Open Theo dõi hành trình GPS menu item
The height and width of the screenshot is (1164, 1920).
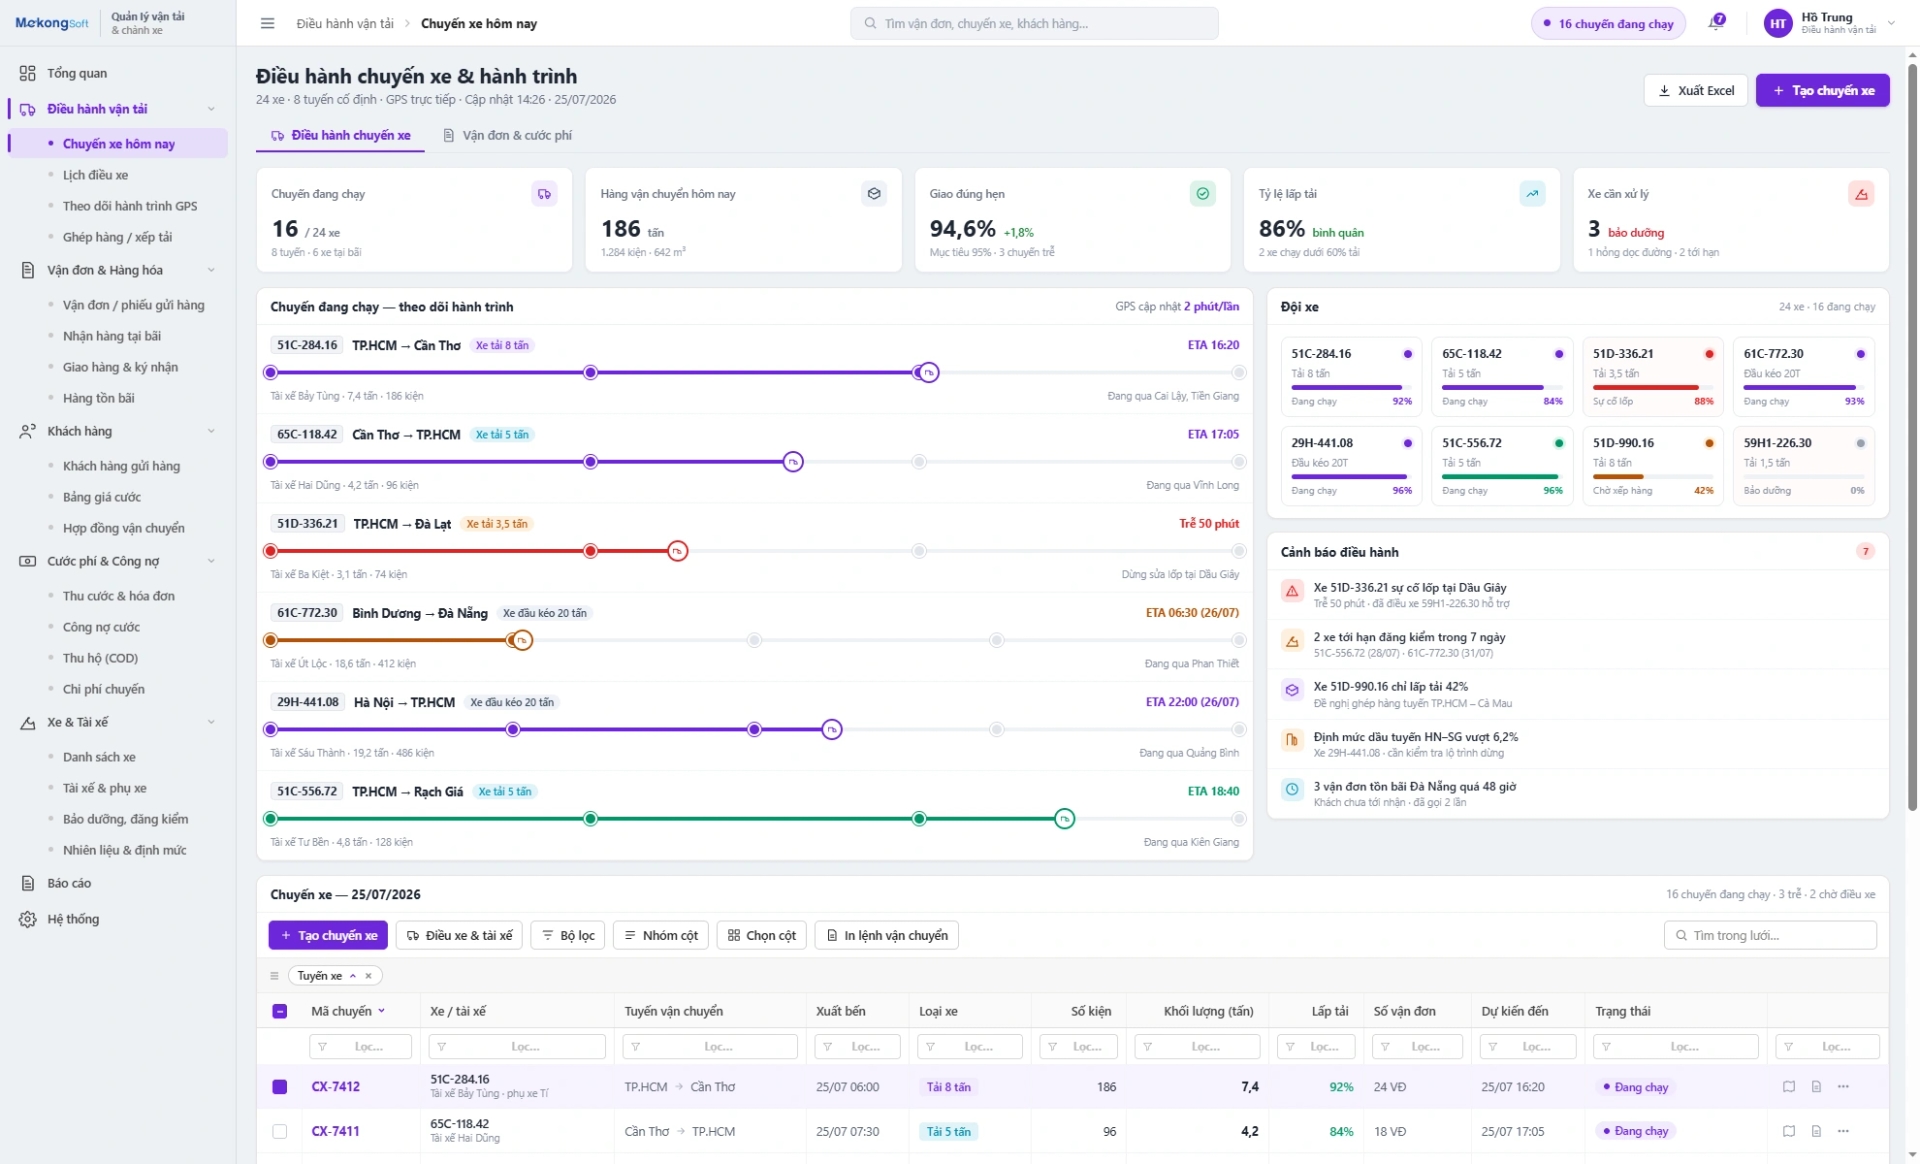[130, 206]
